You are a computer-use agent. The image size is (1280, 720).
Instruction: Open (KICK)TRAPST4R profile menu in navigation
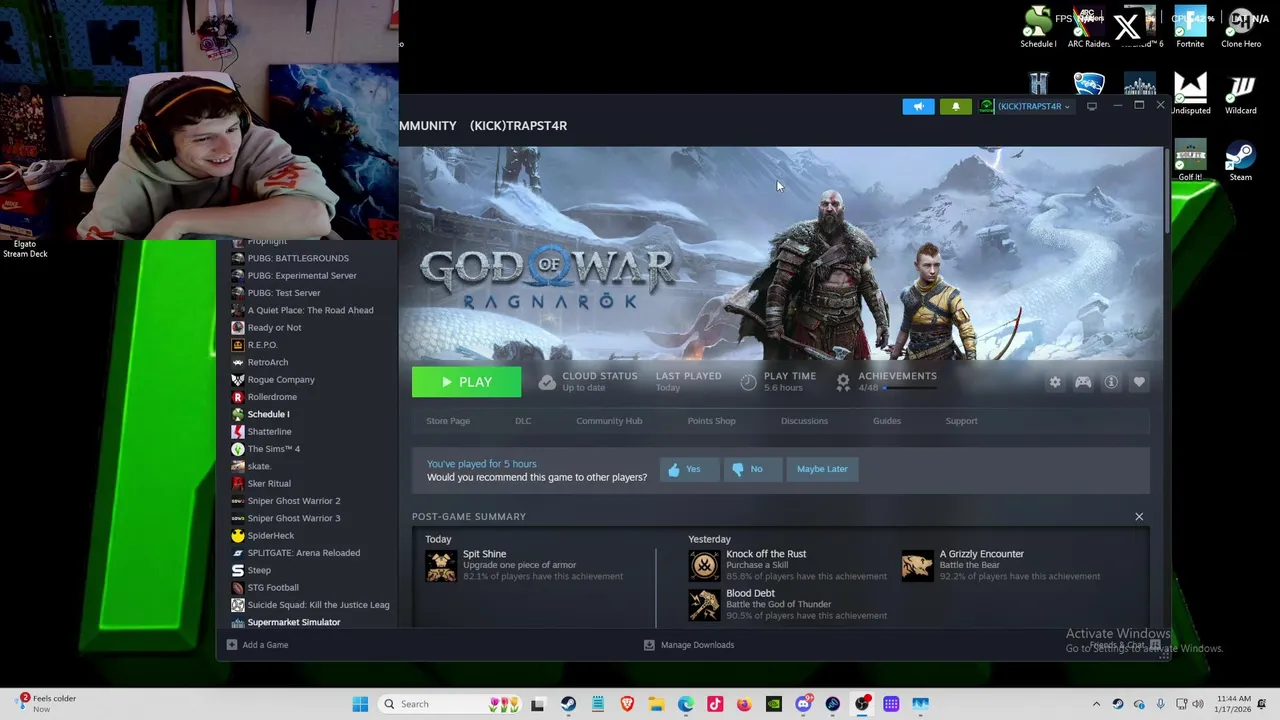[x=518, y=126]
